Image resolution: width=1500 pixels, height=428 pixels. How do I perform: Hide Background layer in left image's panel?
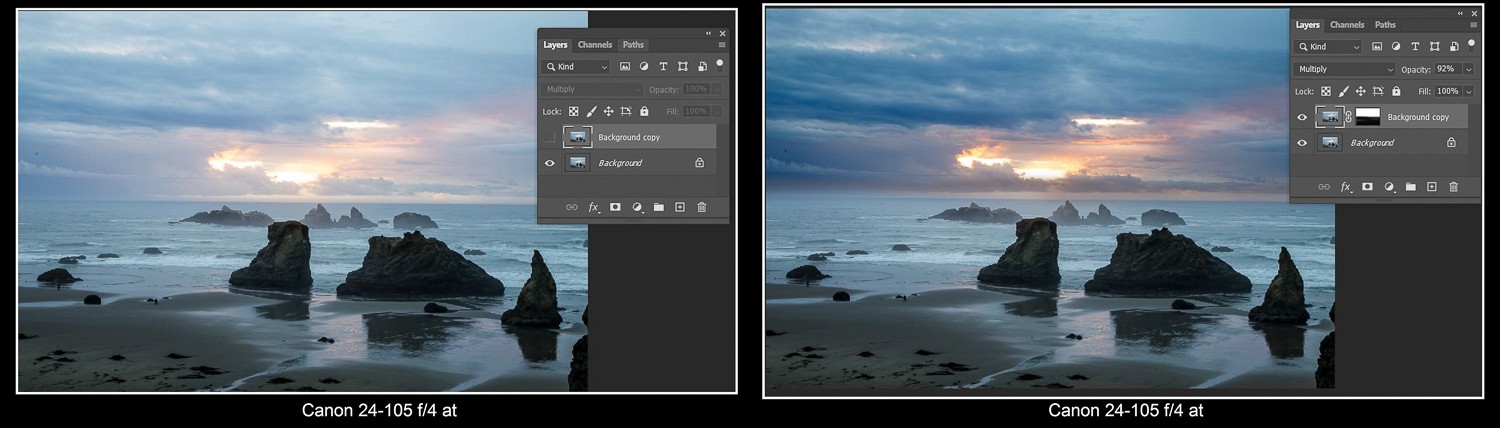pyautogui.click(x=550, y=163)
